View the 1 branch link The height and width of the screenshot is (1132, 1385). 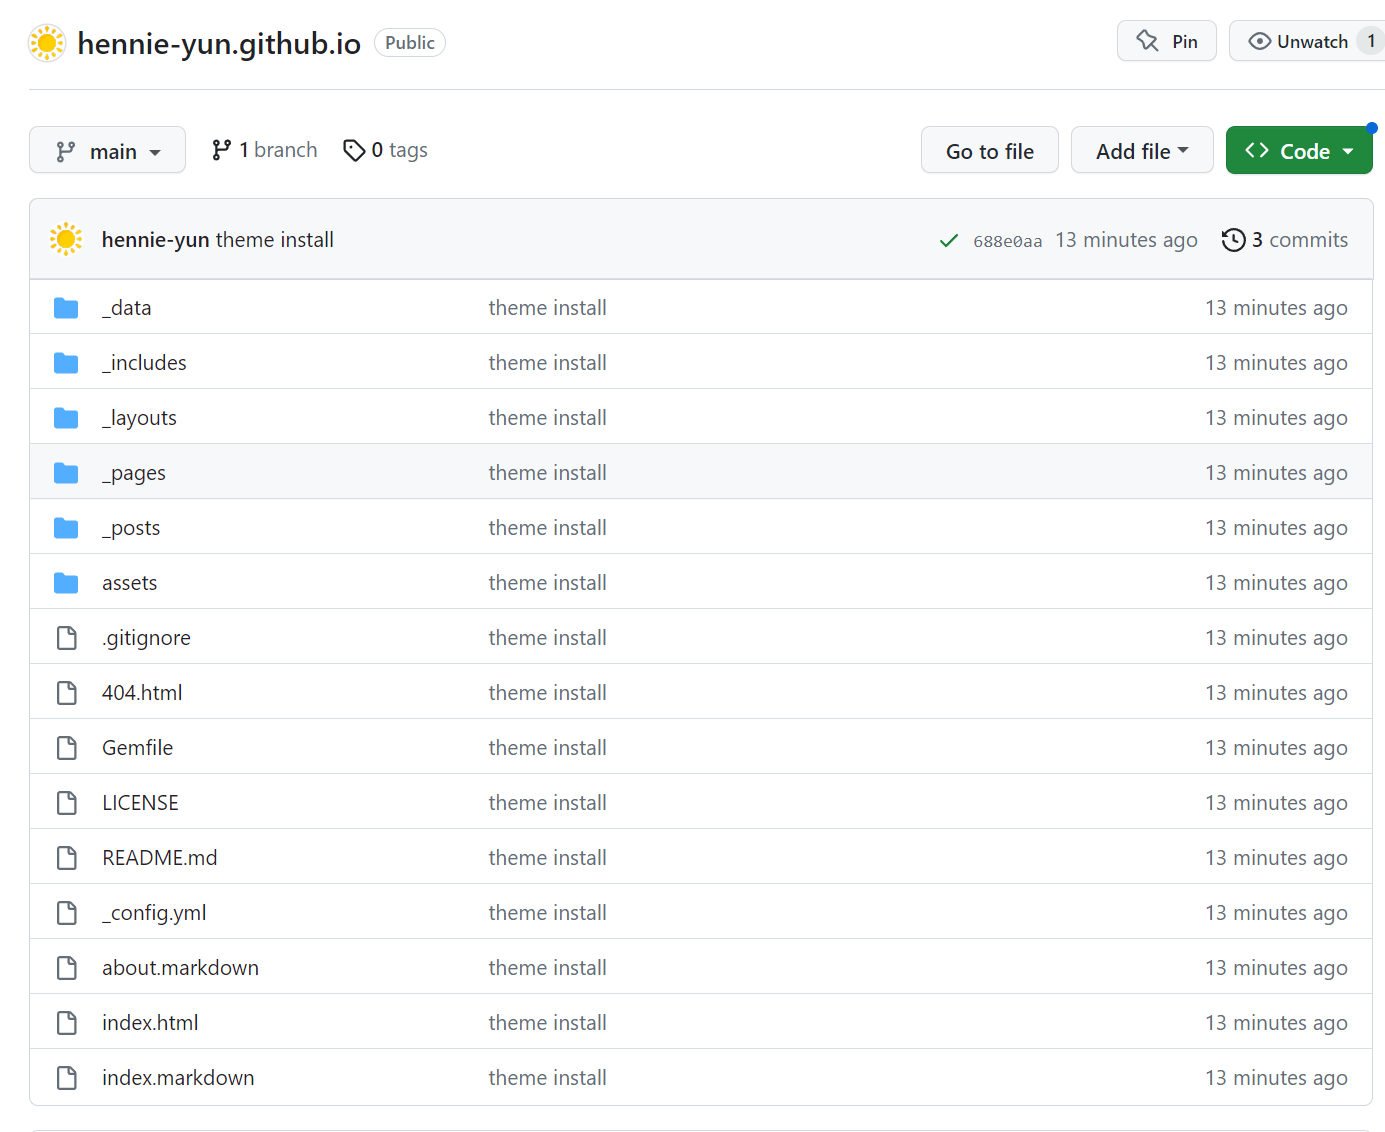264,150
